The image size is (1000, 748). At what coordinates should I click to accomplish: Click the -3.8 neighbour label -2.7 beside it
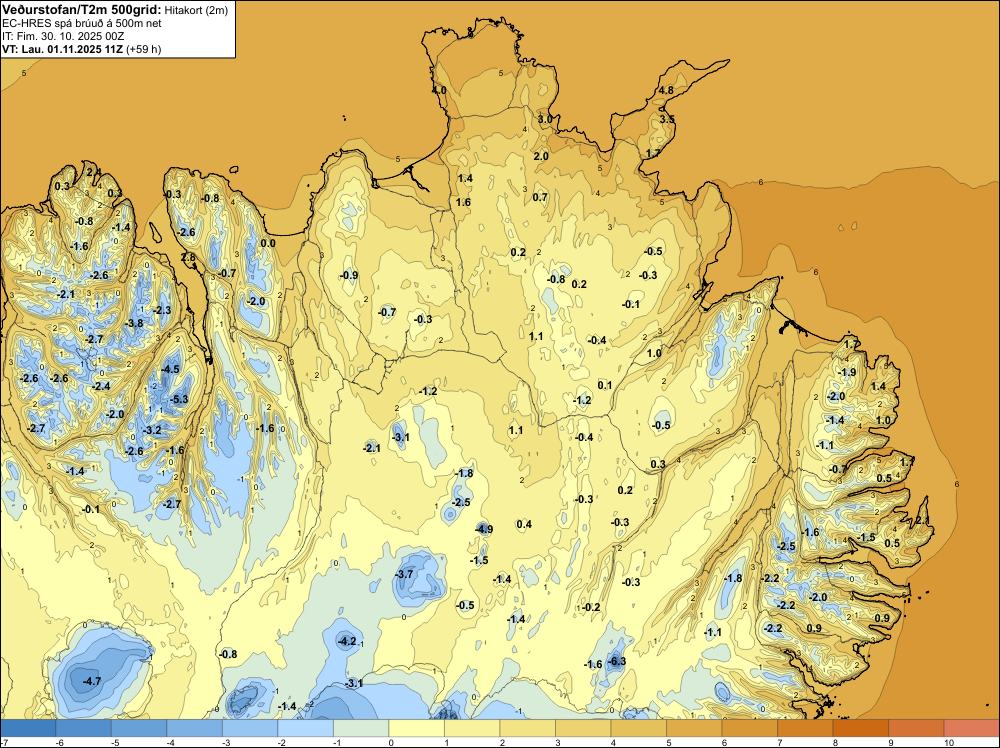pyautogui.click(x=94, y=339)
